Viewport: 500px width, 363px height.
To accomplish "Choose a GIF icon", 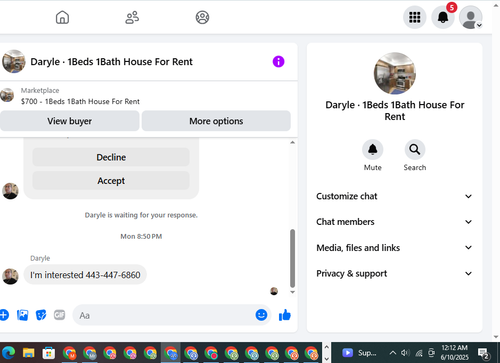I will pos(59,315).
